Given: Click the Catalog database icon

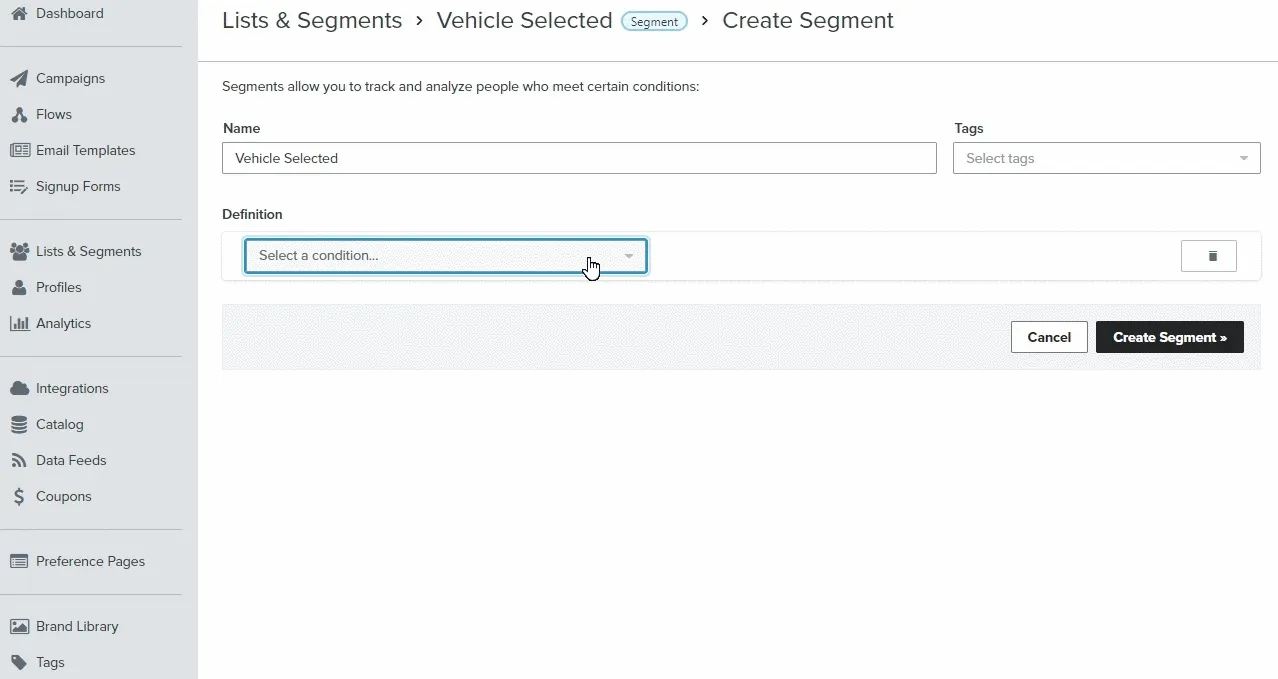Looking at the screenshot, I should pos(19,425).
